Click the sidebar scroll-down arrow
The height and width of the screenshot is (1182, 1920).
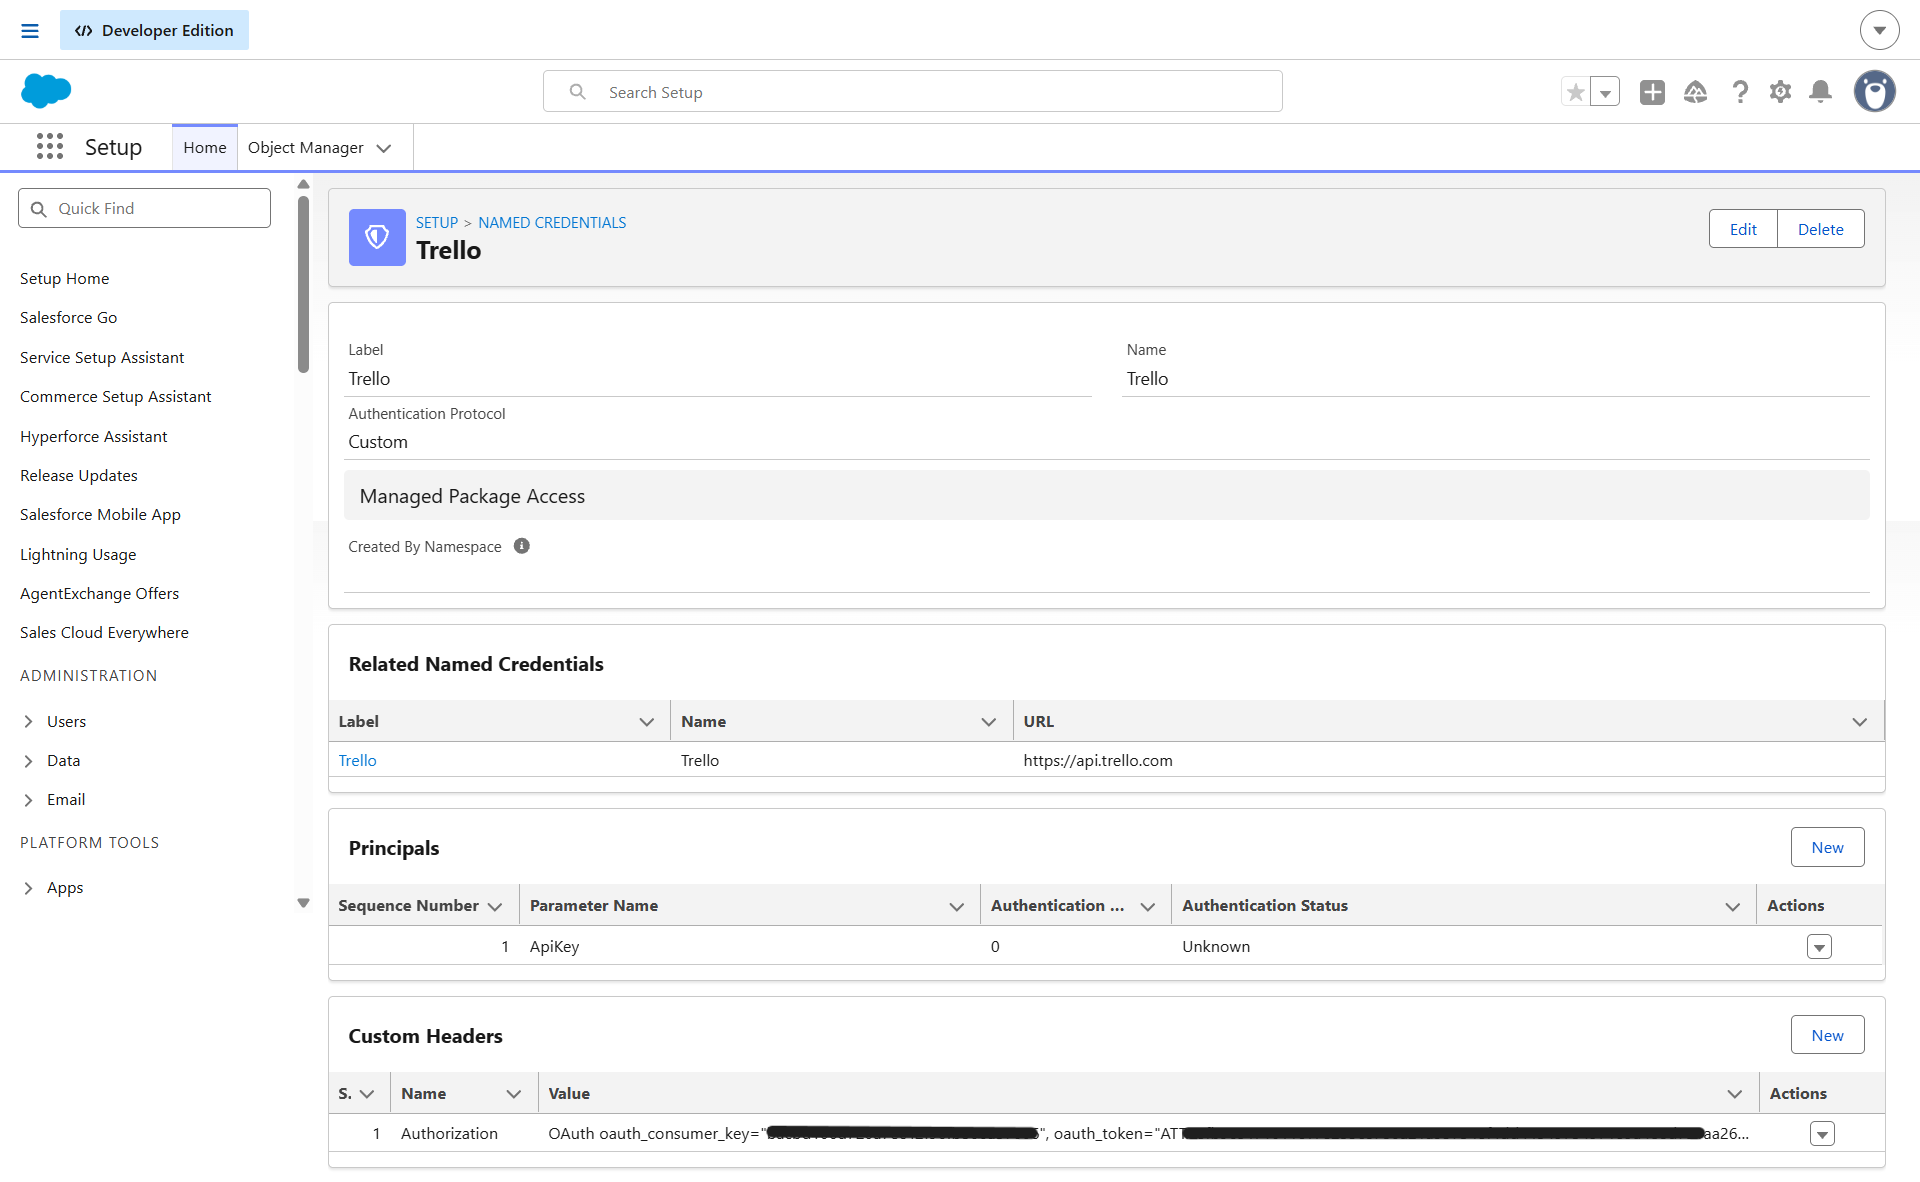click(x=303, y=903)
